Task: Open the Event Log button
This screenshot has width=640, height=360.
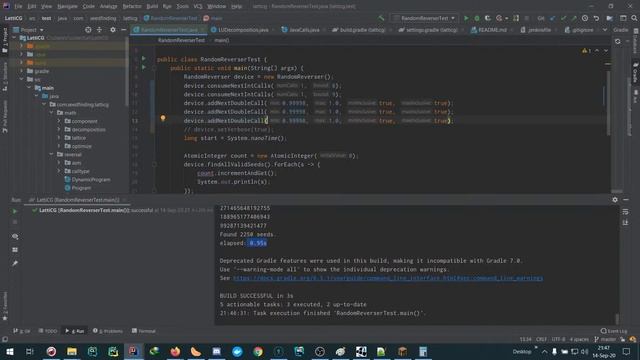Action: click(614, 331)
